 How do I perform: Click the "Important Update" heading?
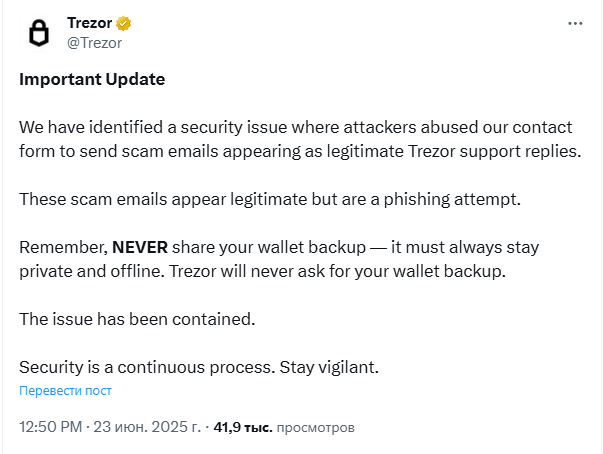coord(92,80)
